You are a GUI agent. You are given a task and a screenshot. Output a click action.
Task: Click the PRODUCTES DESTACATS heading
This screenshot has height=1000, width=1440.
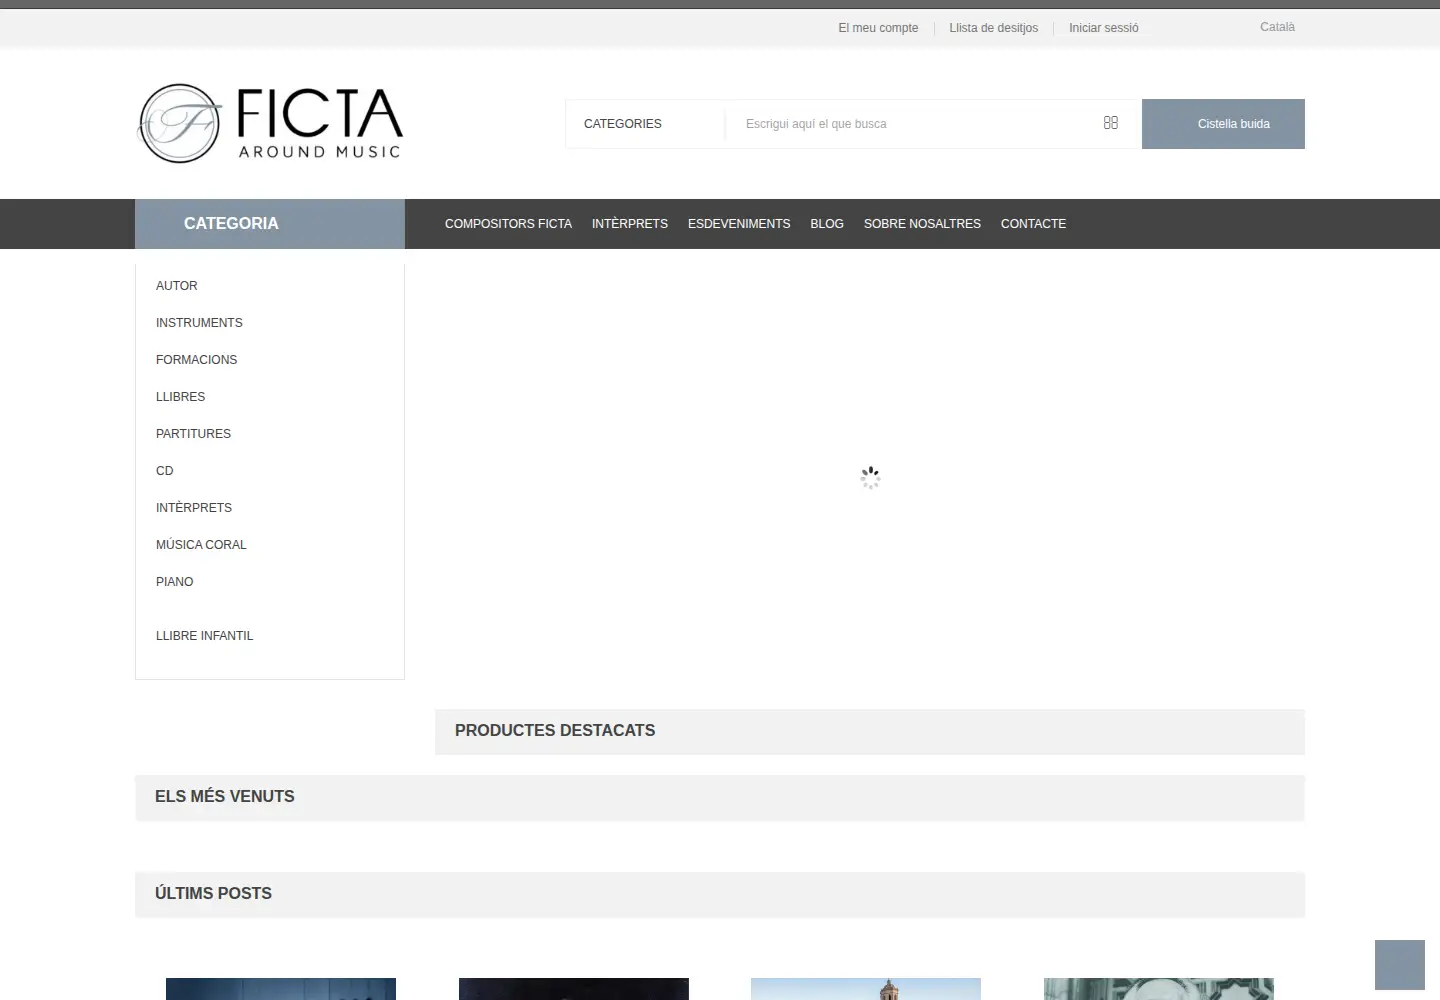coord(555,731)
